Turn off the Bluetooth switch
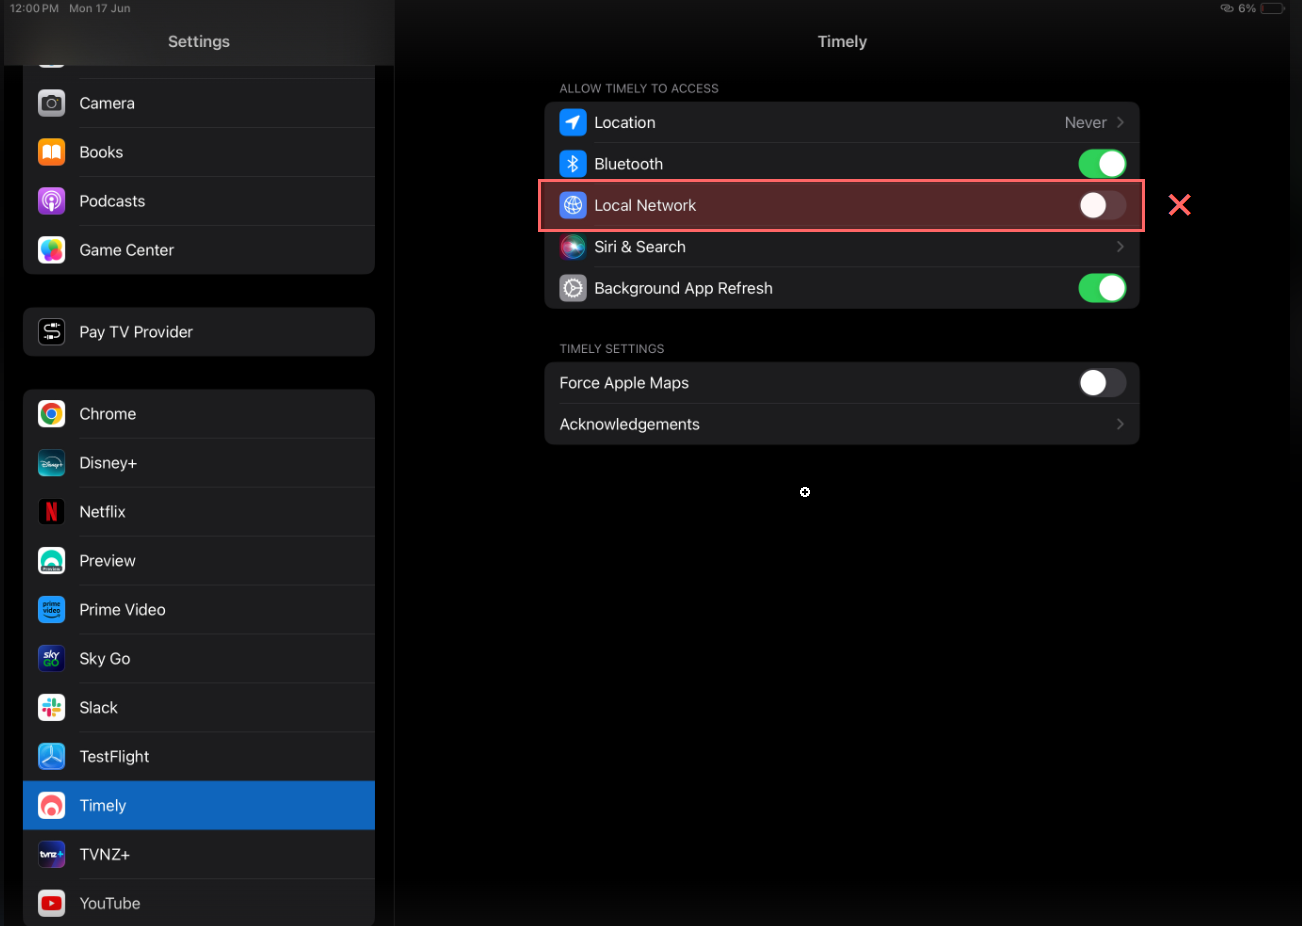This screenshot has width=1302, height=926. pyautogui.click(x=1102, y=164)
